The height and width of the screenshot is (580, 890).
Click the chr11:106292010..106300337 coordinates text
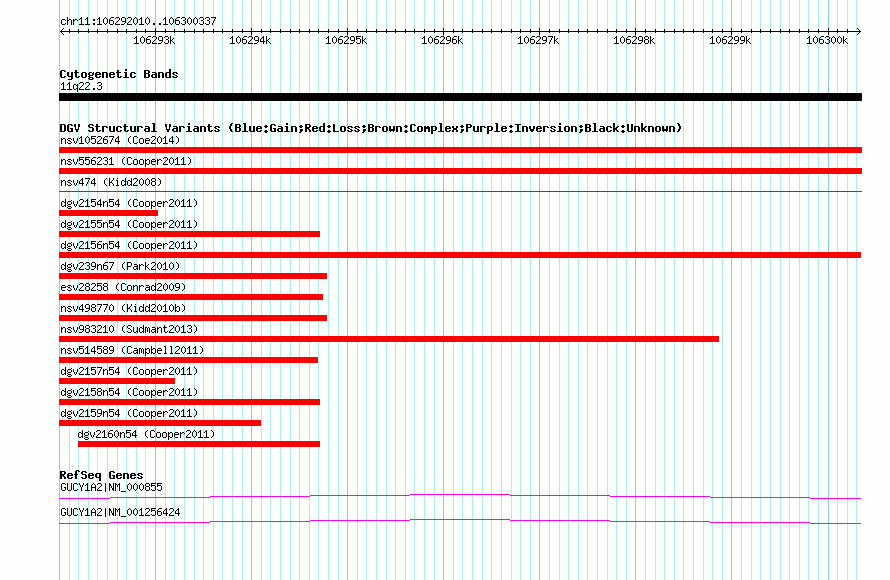138,21
